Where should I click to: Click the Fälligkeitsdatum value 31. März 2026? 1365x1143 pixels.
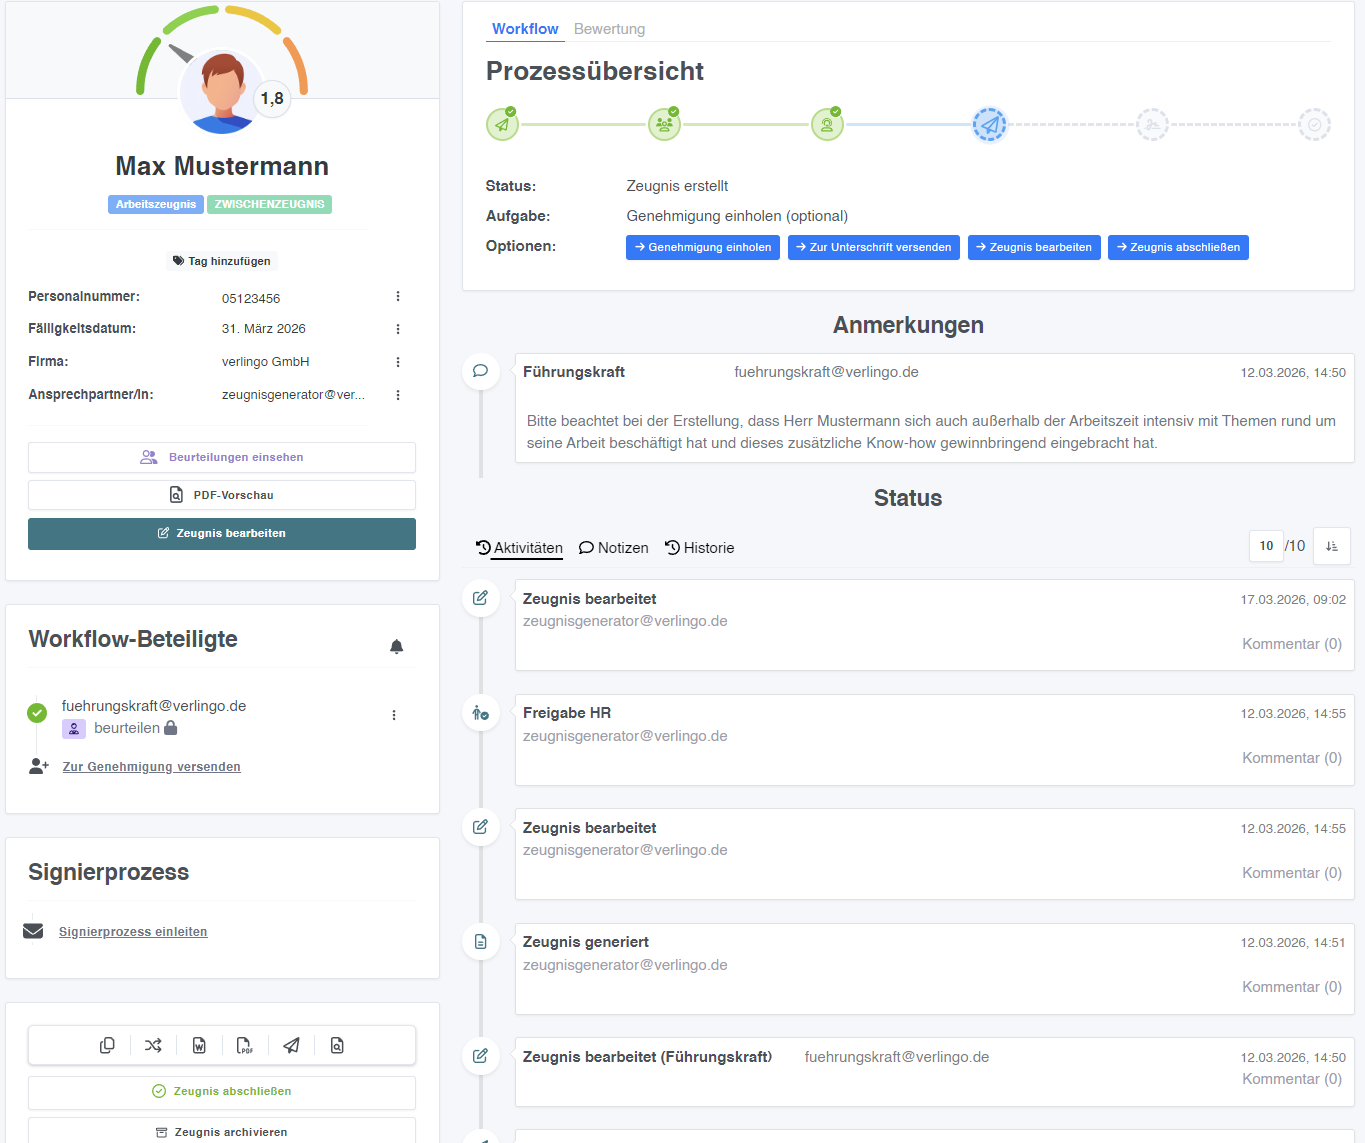[264, 329]
